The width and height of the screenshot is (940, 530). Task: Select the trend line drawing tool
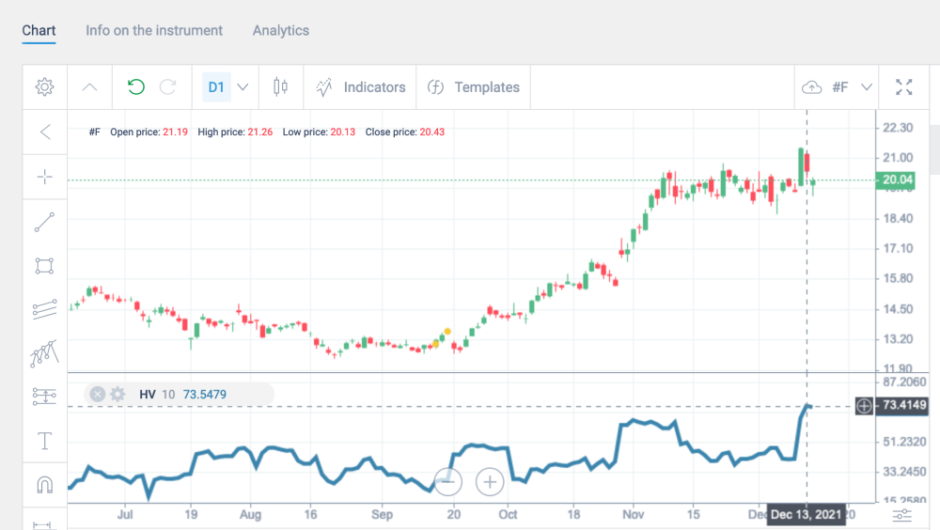[x=45, y=222]
